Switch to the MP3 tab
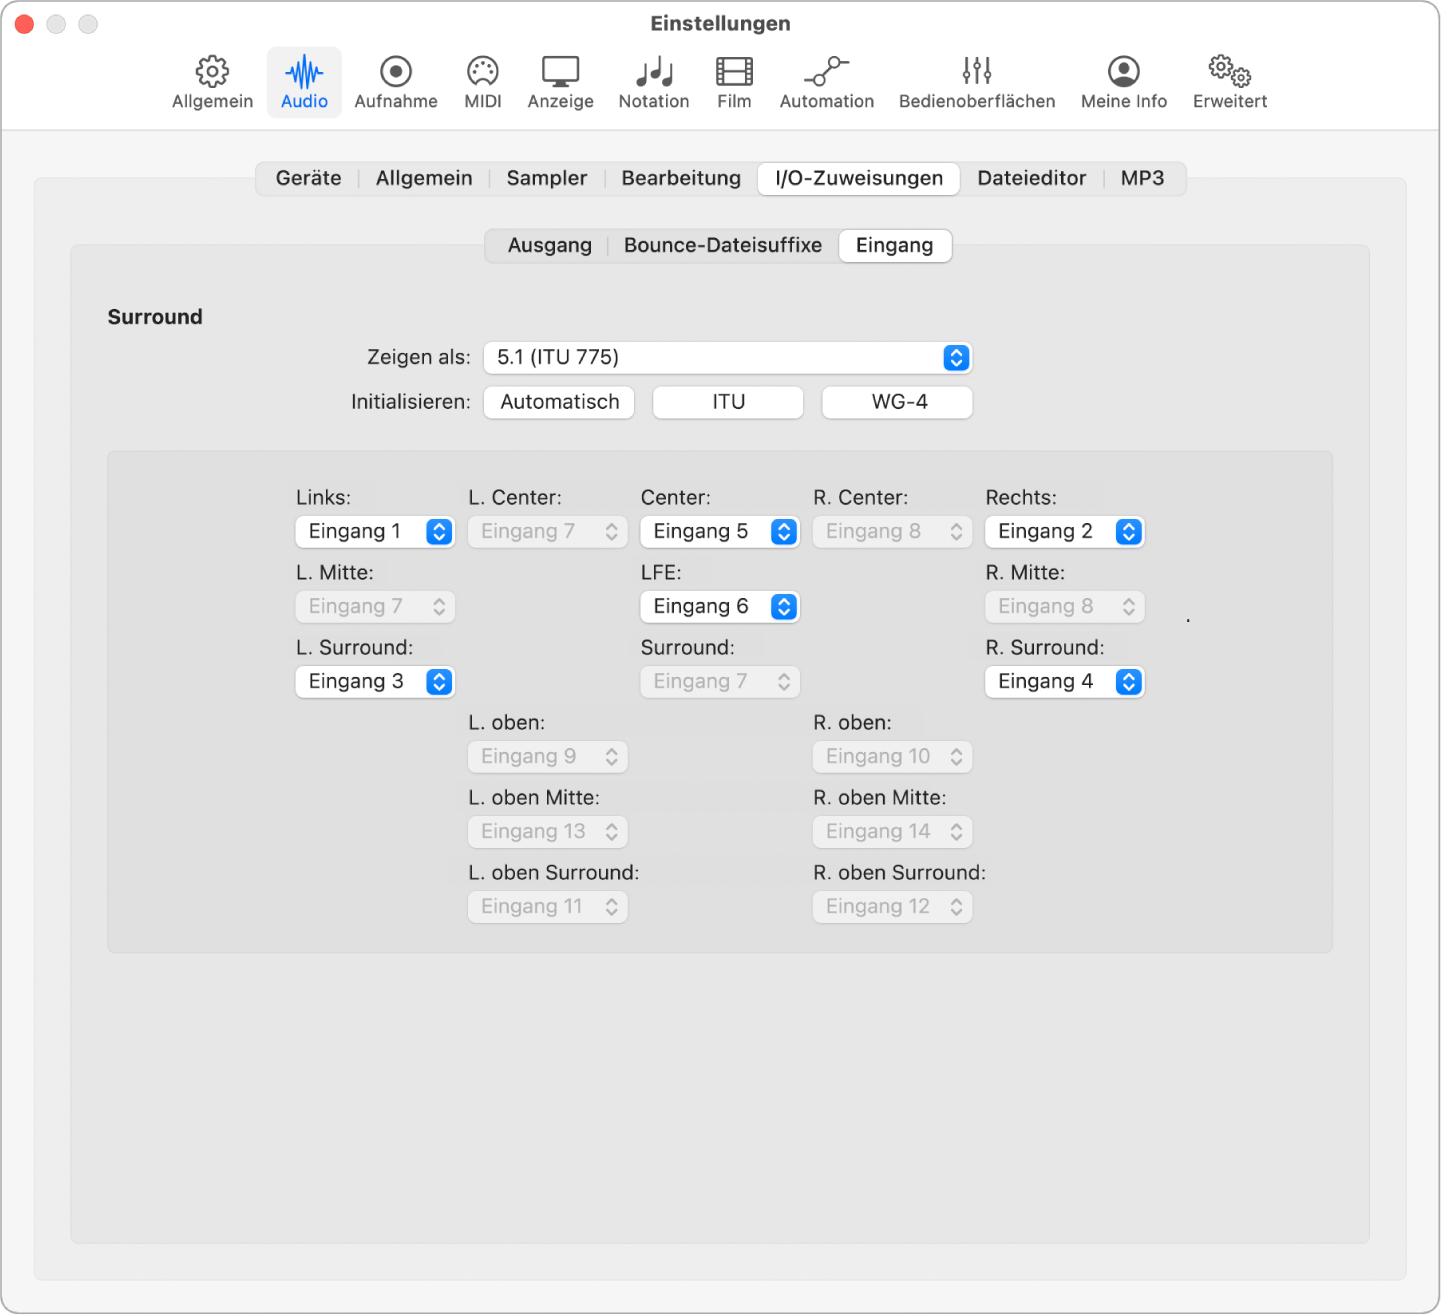Viewport: 1442px width, 1314px height. pos(1143,178)
